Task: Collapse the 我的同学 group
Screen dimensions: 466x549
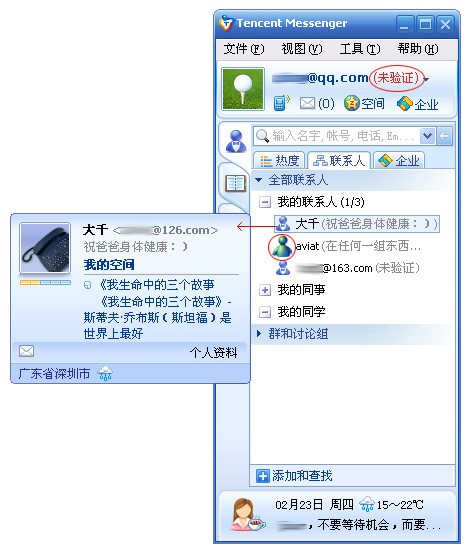Action: pos(265,312)
